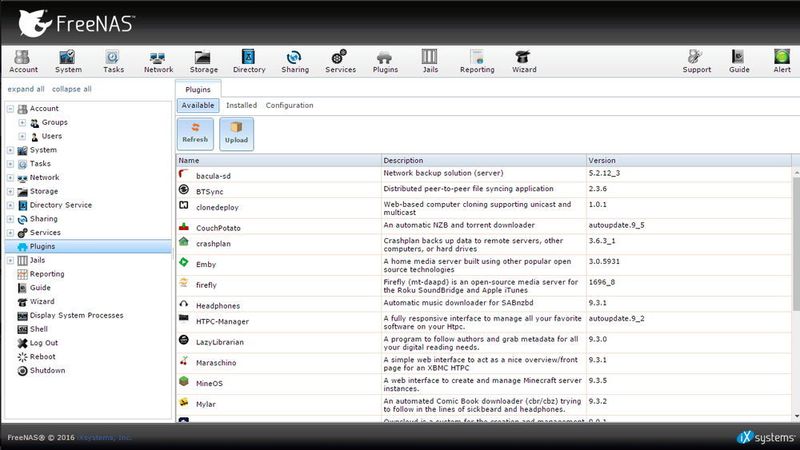The height and width of the screenshot is (450, 800).
Task: Switch to the Installed tab
Action: pyautogui.click(x=241, y=105)
